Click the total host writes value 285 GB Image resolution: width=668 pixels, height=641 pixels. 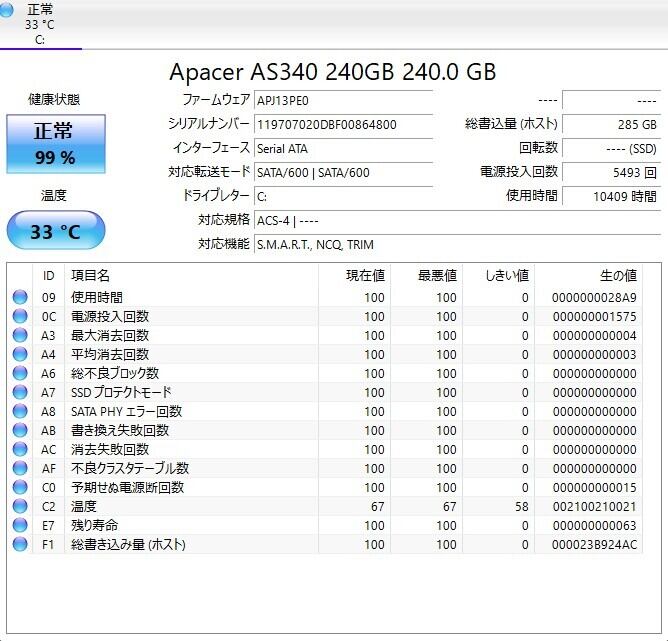(x=611, y=124)
